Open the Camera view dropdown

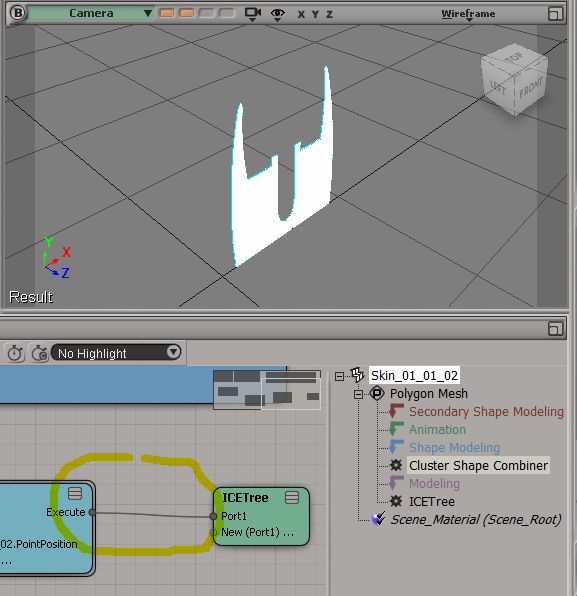point(90,13)
